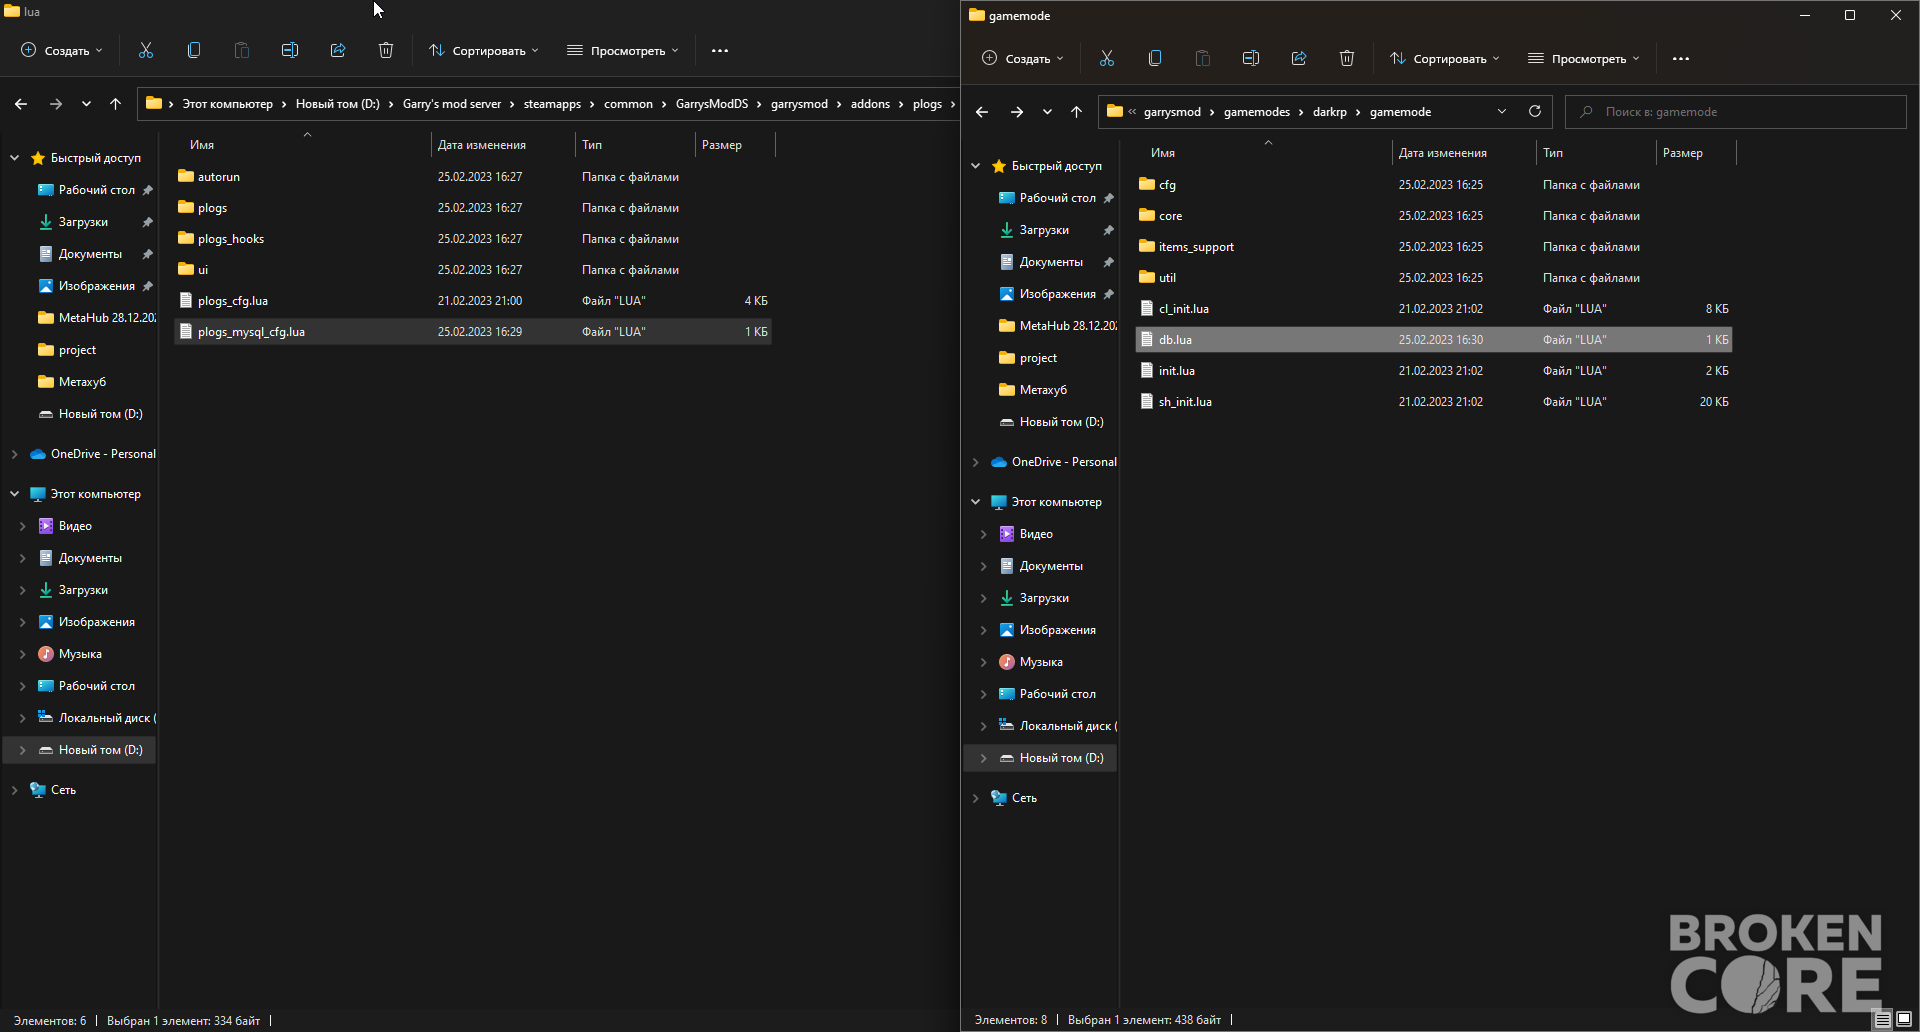The height and width of the screenshot is (1032, 1920).
Task: Collapse Этот компьютер tree in the gamemode window
Action: (976, 502)
